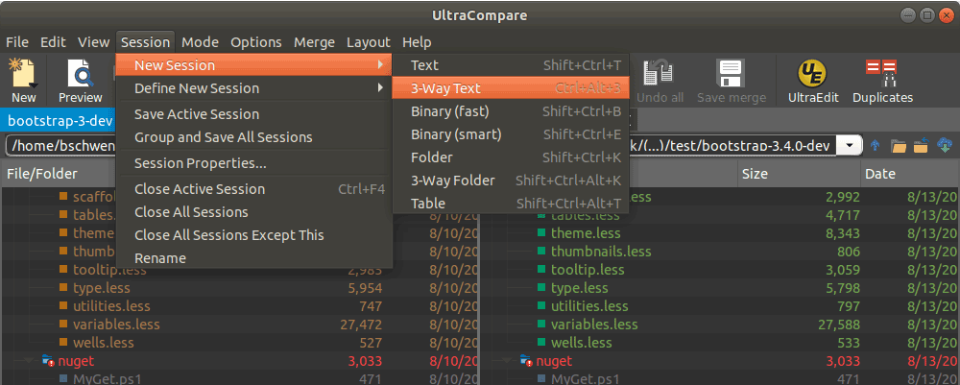Open right path combo box dropdown arrow

849,146
